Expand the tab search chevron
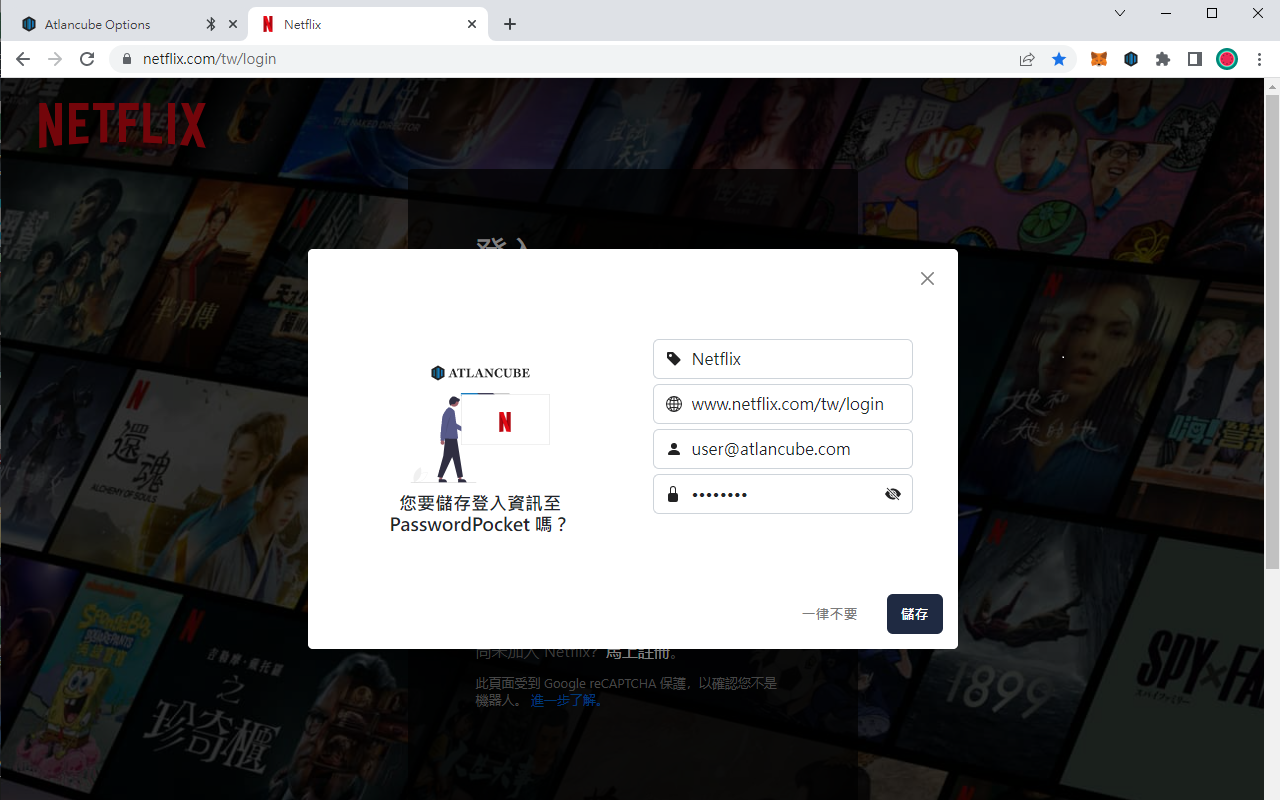Viewport: 1280px width, 800px height. (x=1120, y=13)
